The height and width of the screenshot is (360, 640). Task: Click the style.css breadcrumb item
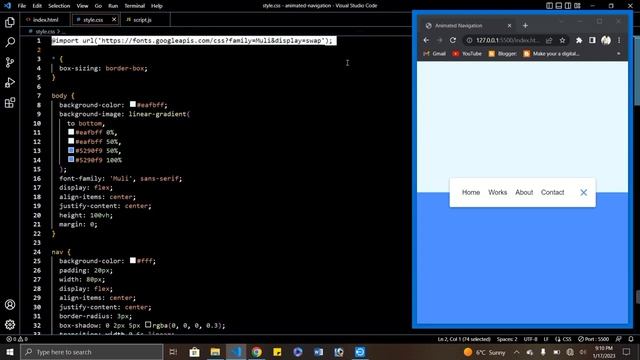(x=44, y=31)
